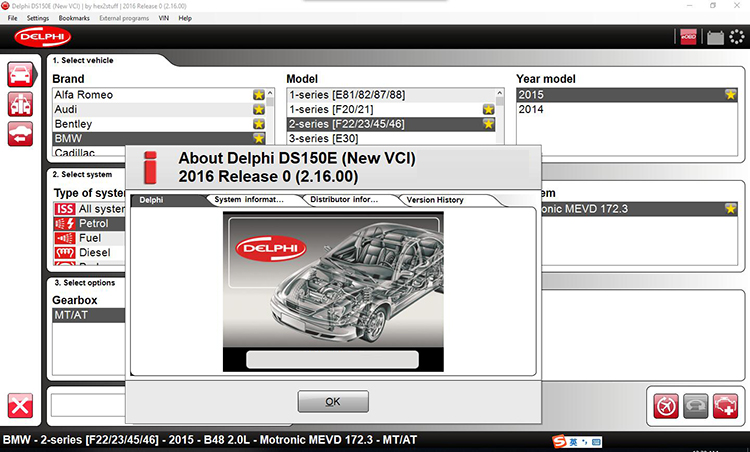The width and height of the screenshot is (750, 452).
Task: Select Audi in the Brand list
Action: coord(68,109)
